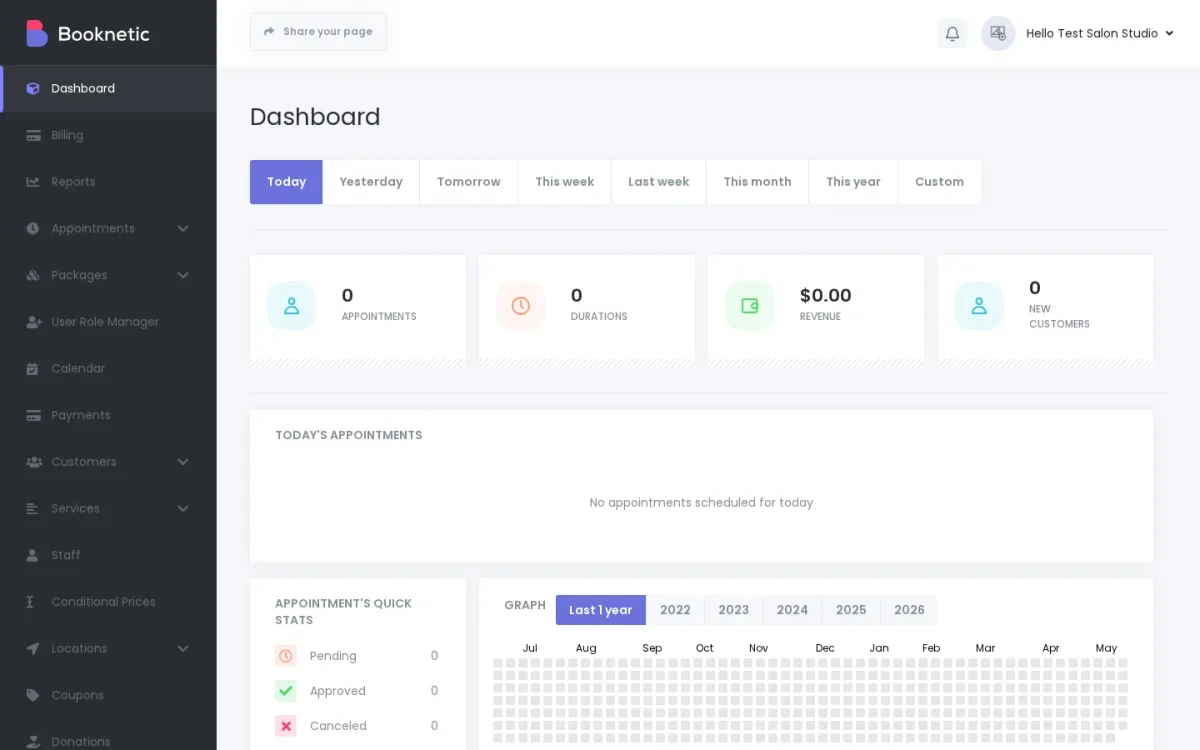Viewport: 1200px width, 750px height.
Task: Click the Billing card icon in sidebar
Action: [33, 135]
